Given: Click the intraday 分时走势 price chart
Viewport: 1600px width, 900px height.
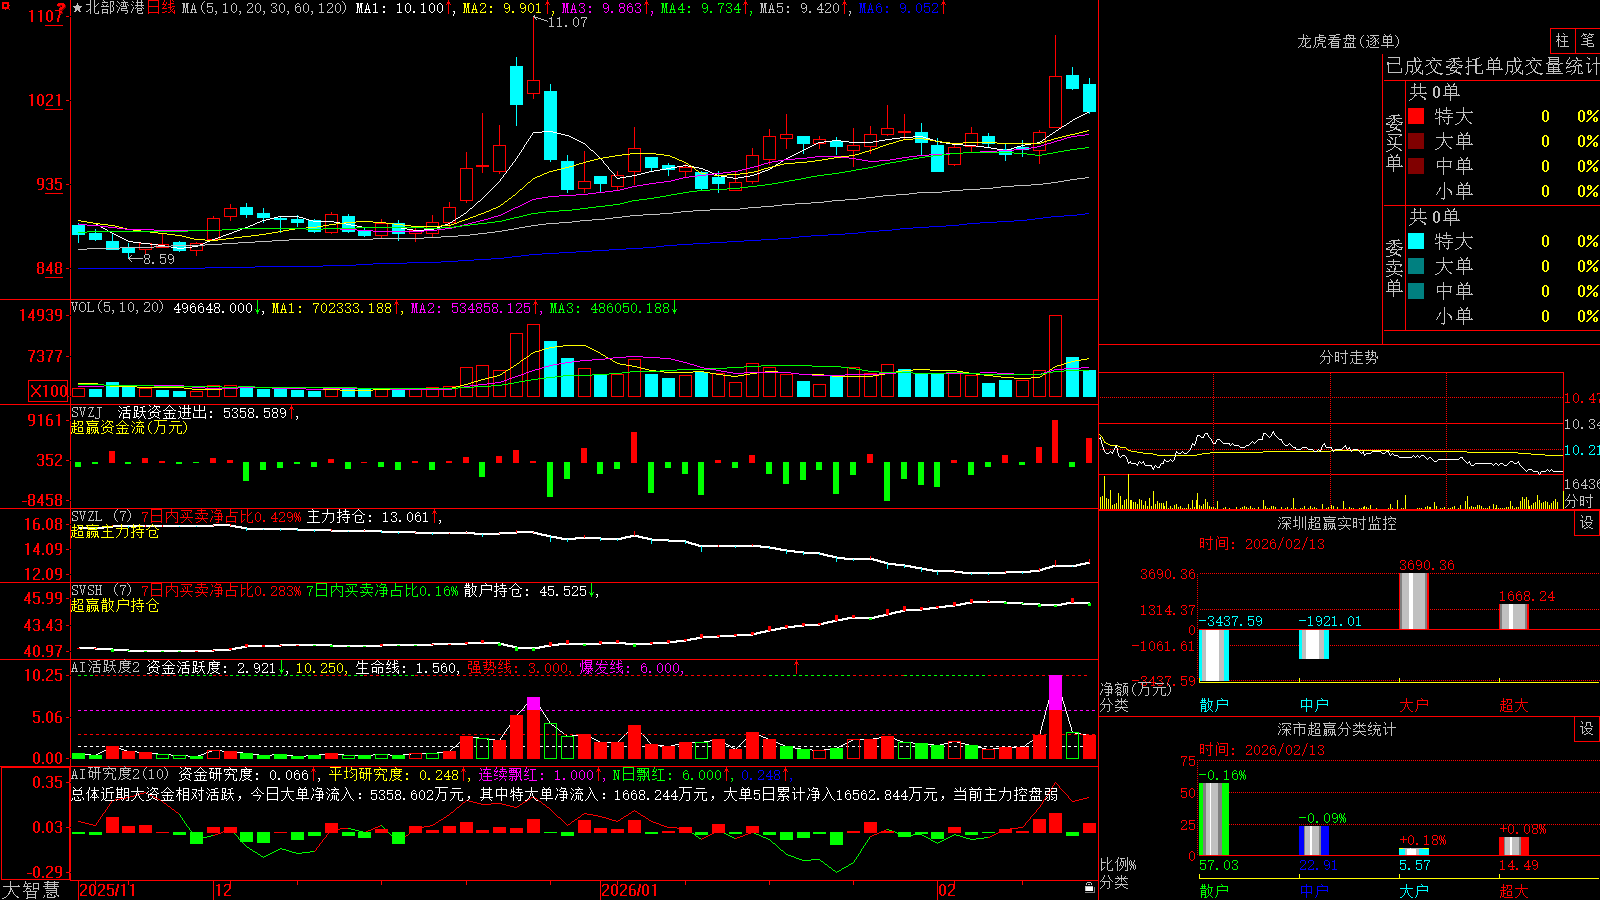Looking at the screenshot, I should (1331, 424).
